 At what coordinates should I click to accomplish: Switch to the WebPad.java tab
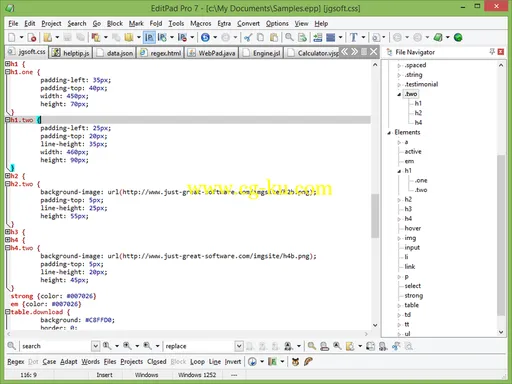[212, 53]
